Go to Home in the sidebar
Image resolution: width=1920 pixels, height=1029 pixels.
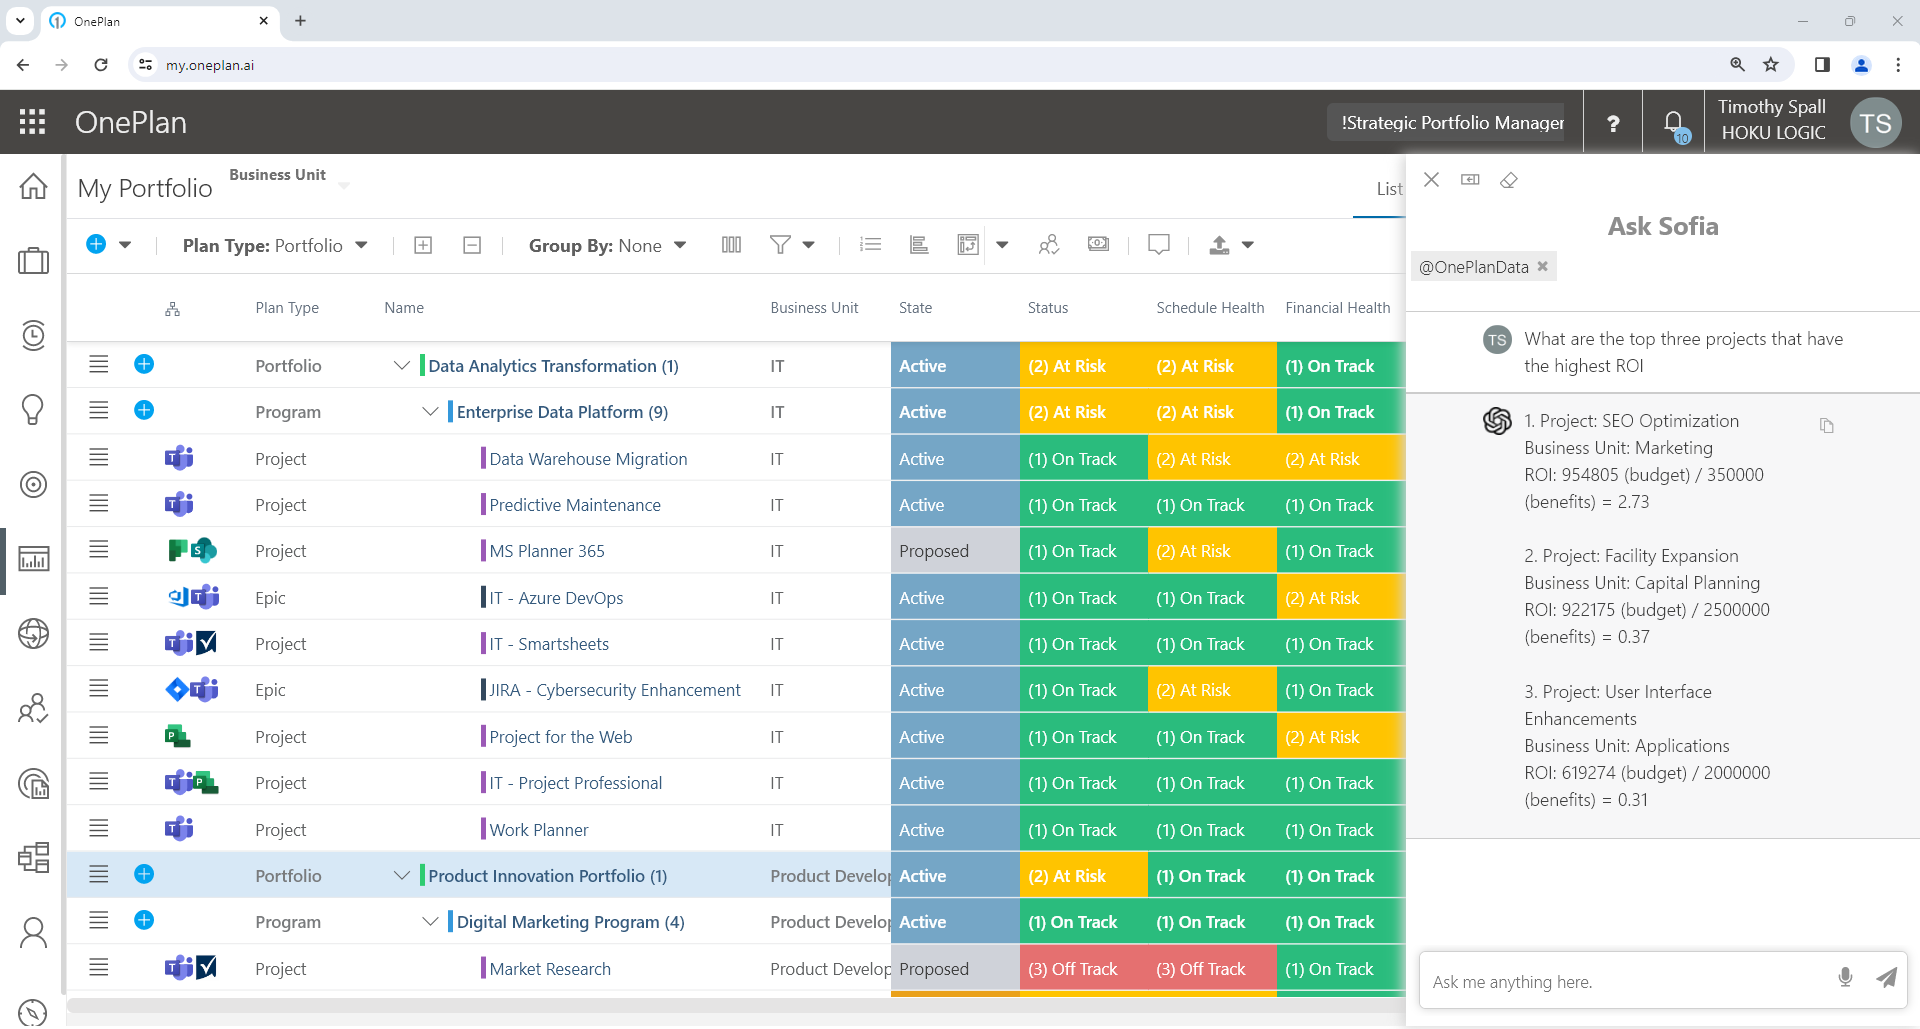click(x=33, y=186)
